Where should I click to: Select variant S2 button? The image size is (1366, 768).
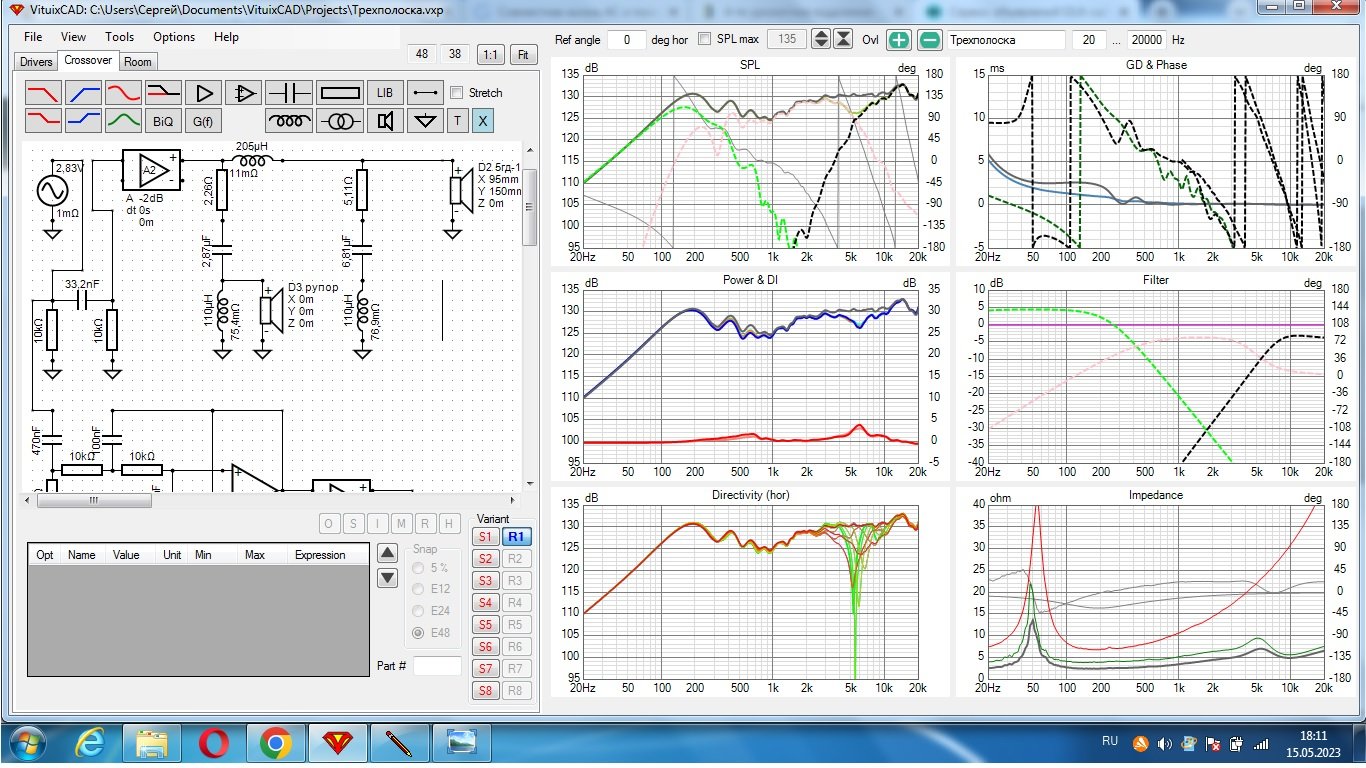click(x=485, y=559)
